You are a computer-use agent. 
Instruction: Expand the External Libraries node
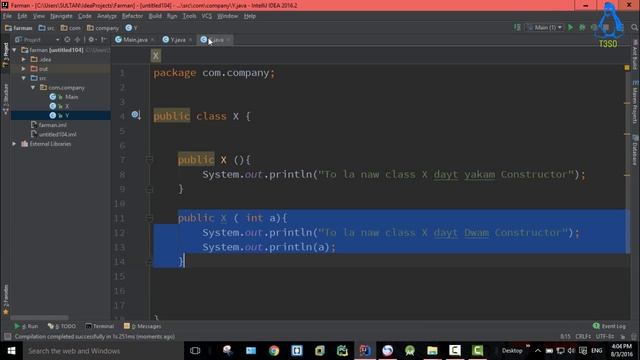[14, 144]
